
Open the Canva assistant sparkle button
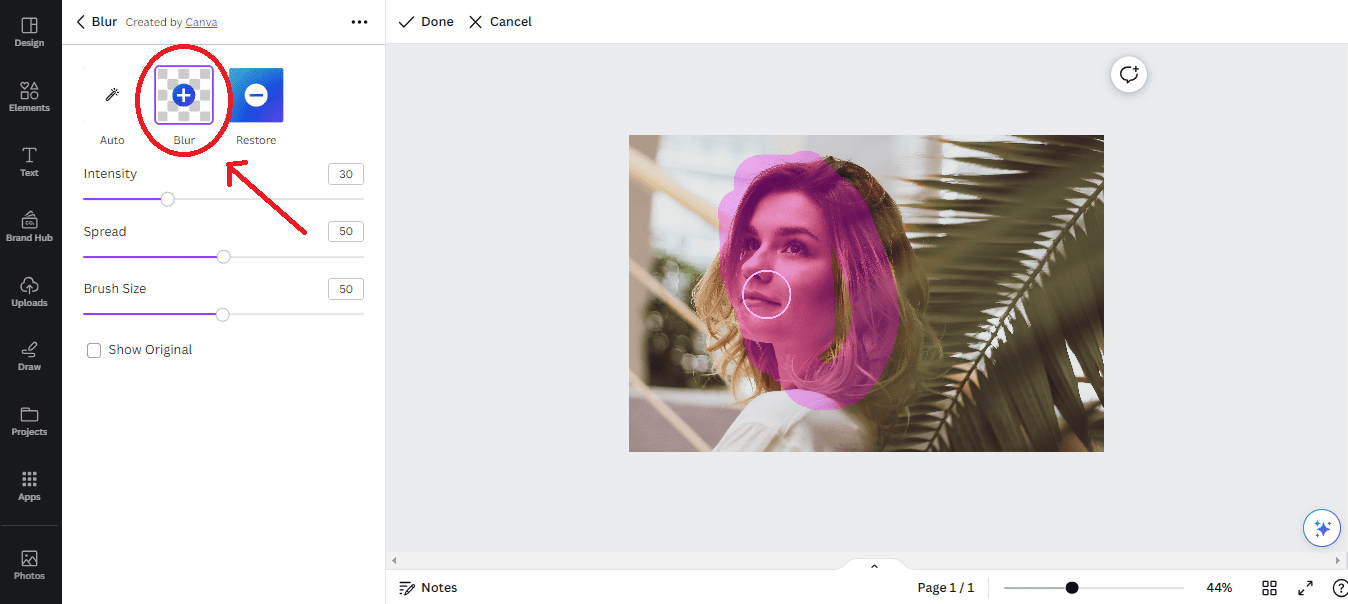pos(1321,527)
